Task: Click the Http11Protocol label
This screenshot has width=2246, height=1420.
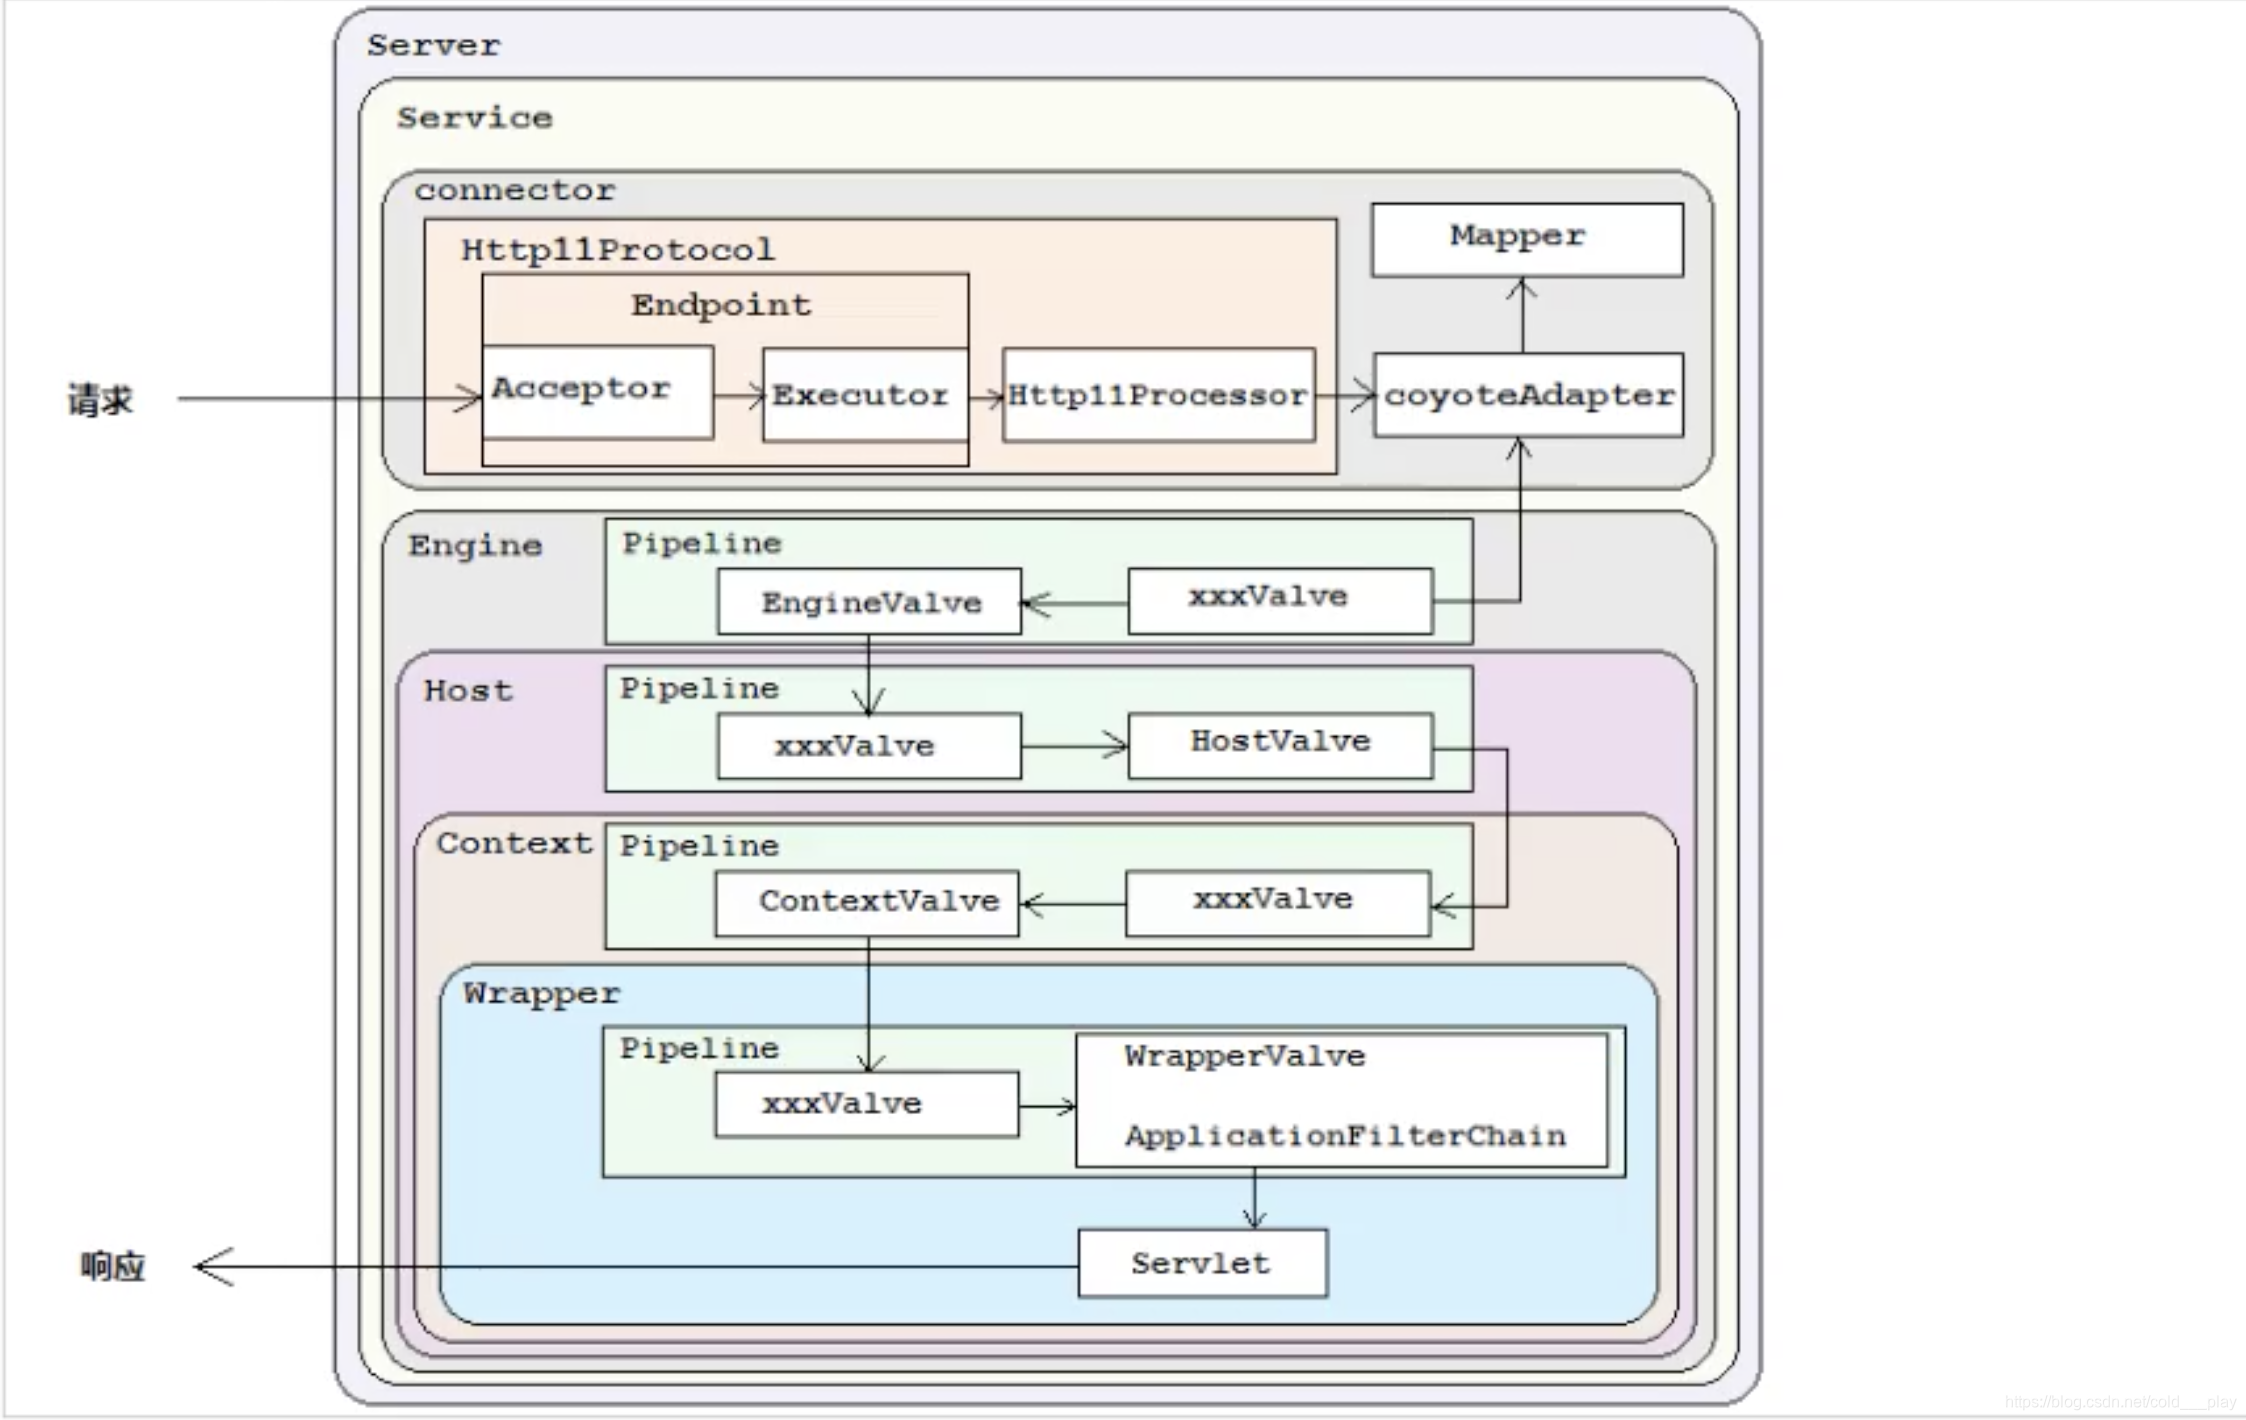Action: click(617, 250)
